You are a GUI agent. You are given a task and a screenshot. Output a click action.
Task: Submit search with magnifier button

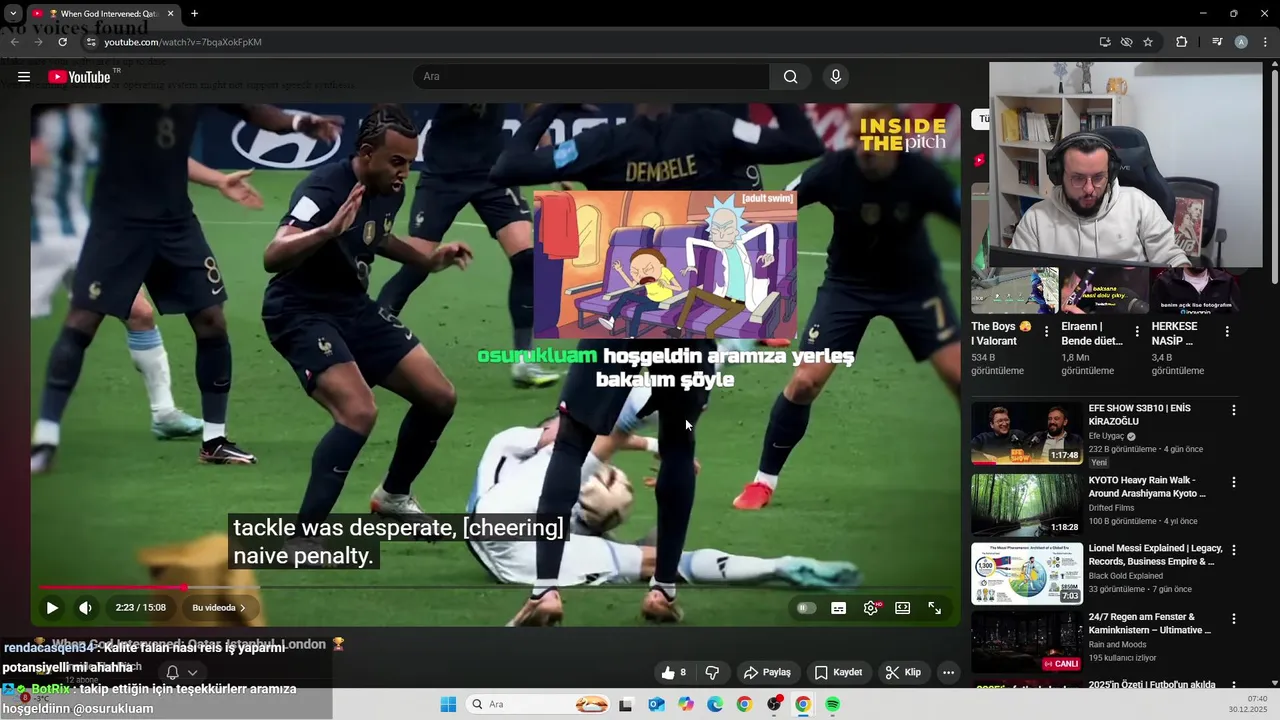point(791,77)
